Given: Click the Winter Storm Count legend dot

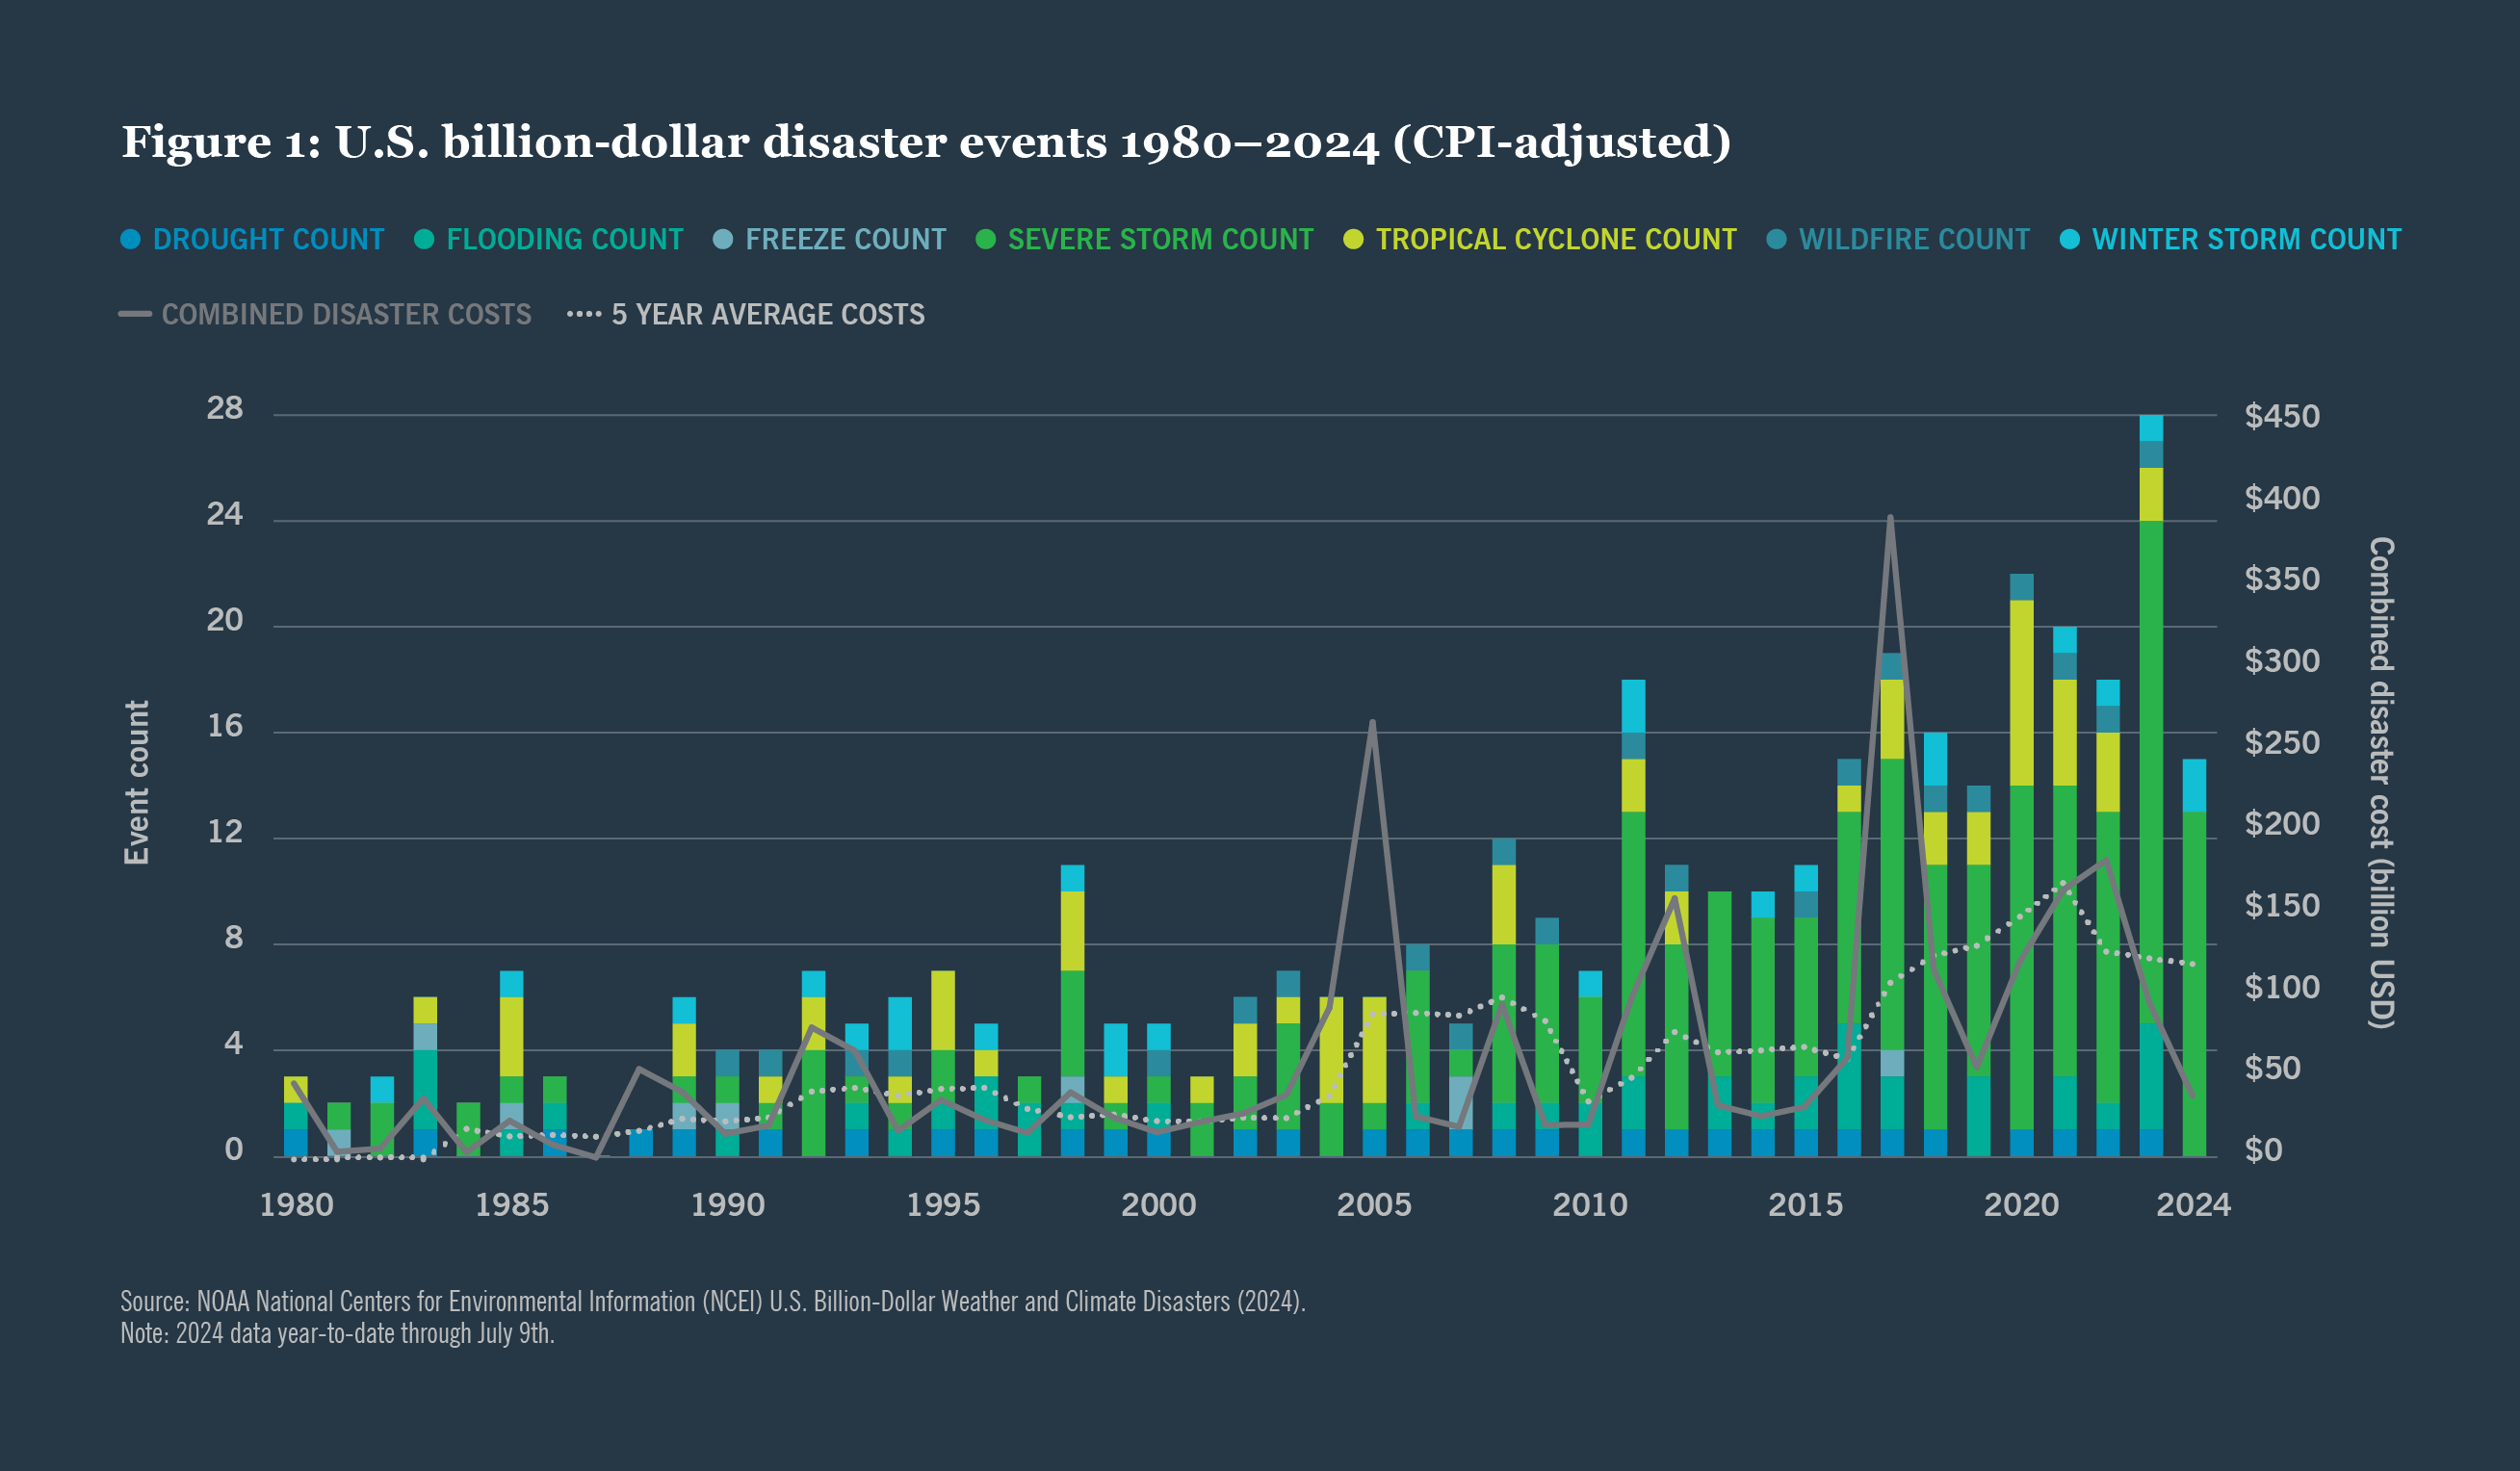Looking at the screenshot, I should (2071, 239).
